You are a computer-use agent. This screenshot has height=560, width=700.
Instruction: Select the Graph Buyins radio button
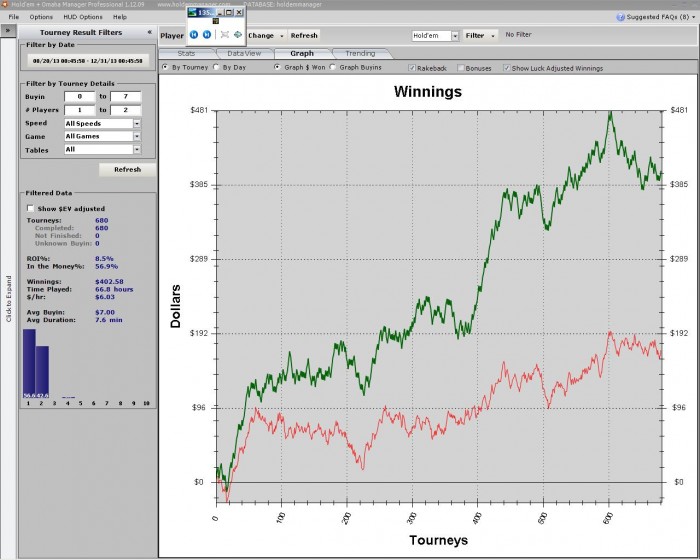[333, 67]
